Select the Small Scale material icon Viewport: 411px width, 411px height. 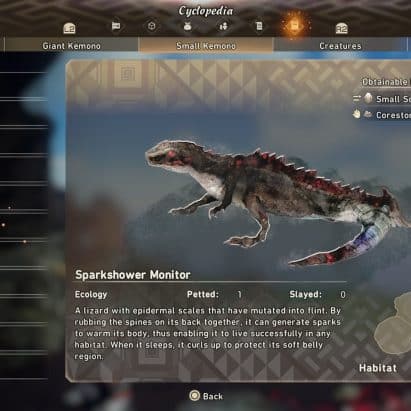point(368,98)
